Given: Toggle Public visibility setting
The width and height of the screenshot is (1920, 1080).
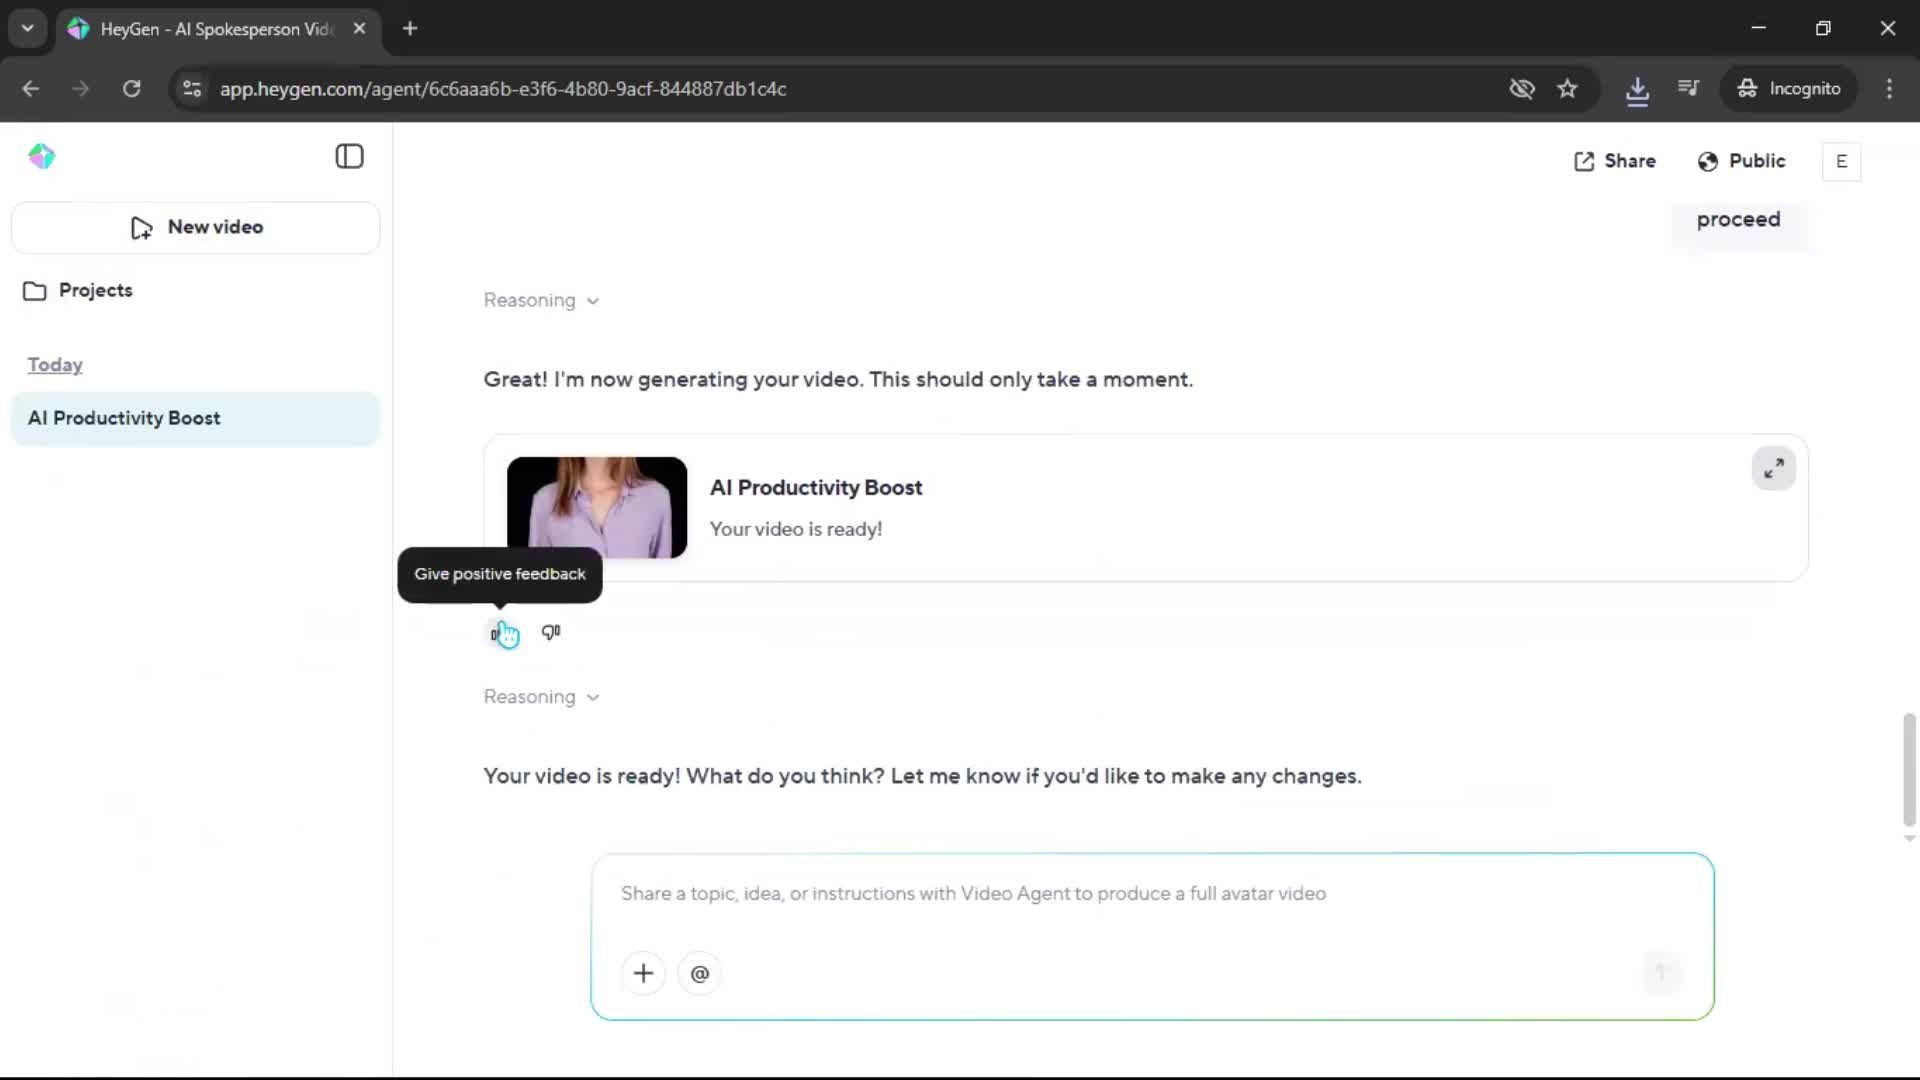Looking at the screenshot, I should [1741, 161].
